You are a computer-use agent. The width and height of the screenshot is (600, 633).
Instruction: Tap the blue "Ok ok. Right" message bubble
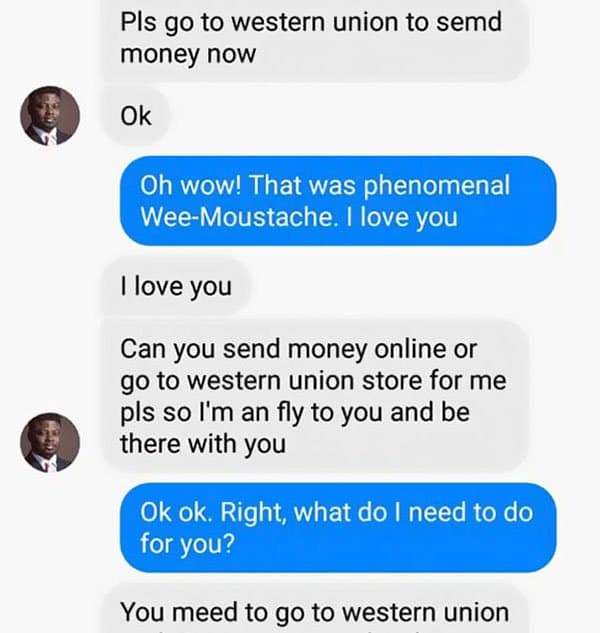(338, 528)
